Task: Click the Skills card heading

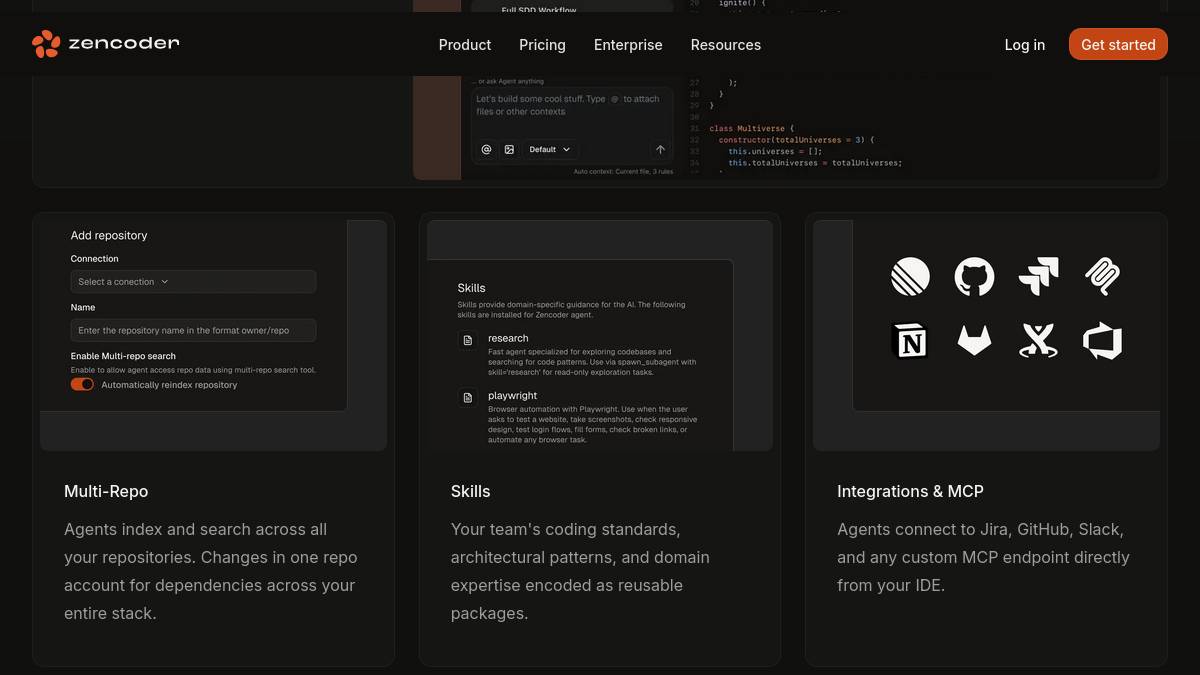Action: (x=470, y=491)
